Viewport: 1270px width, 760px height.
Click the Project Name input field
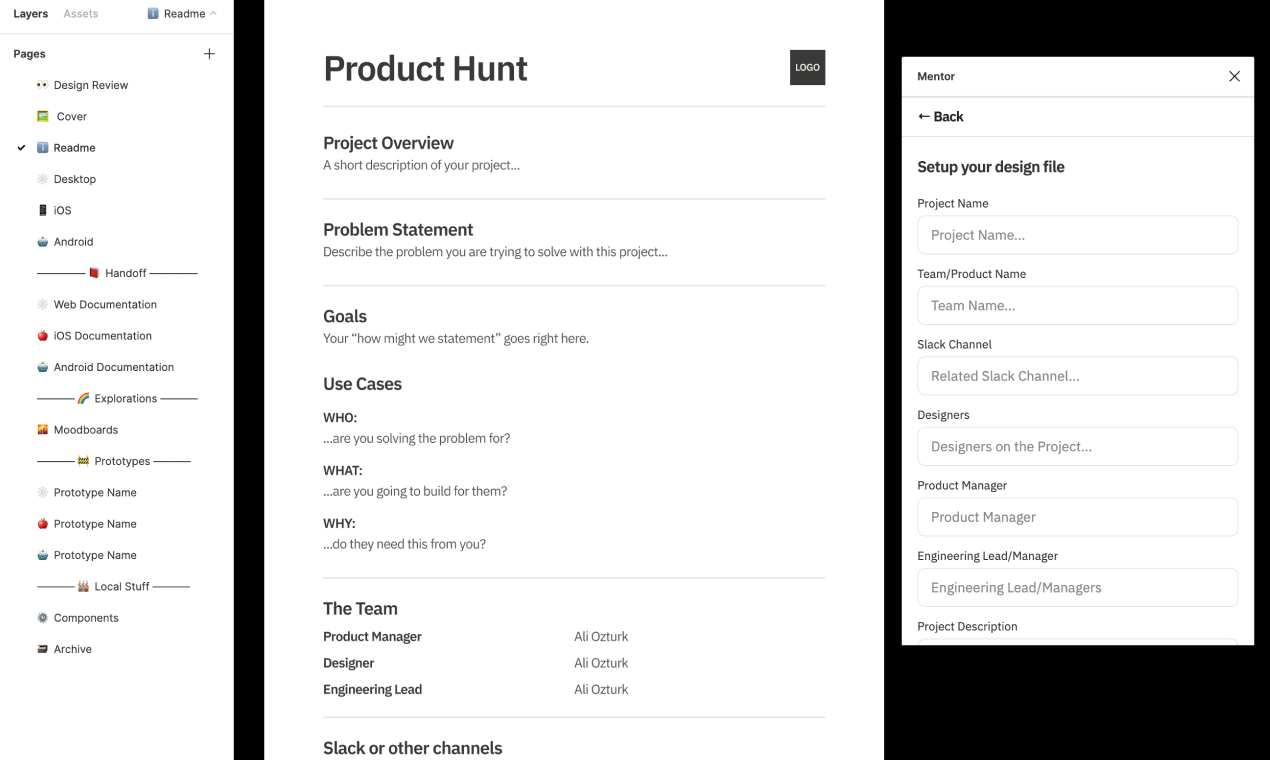click(x=1077, y=235)
